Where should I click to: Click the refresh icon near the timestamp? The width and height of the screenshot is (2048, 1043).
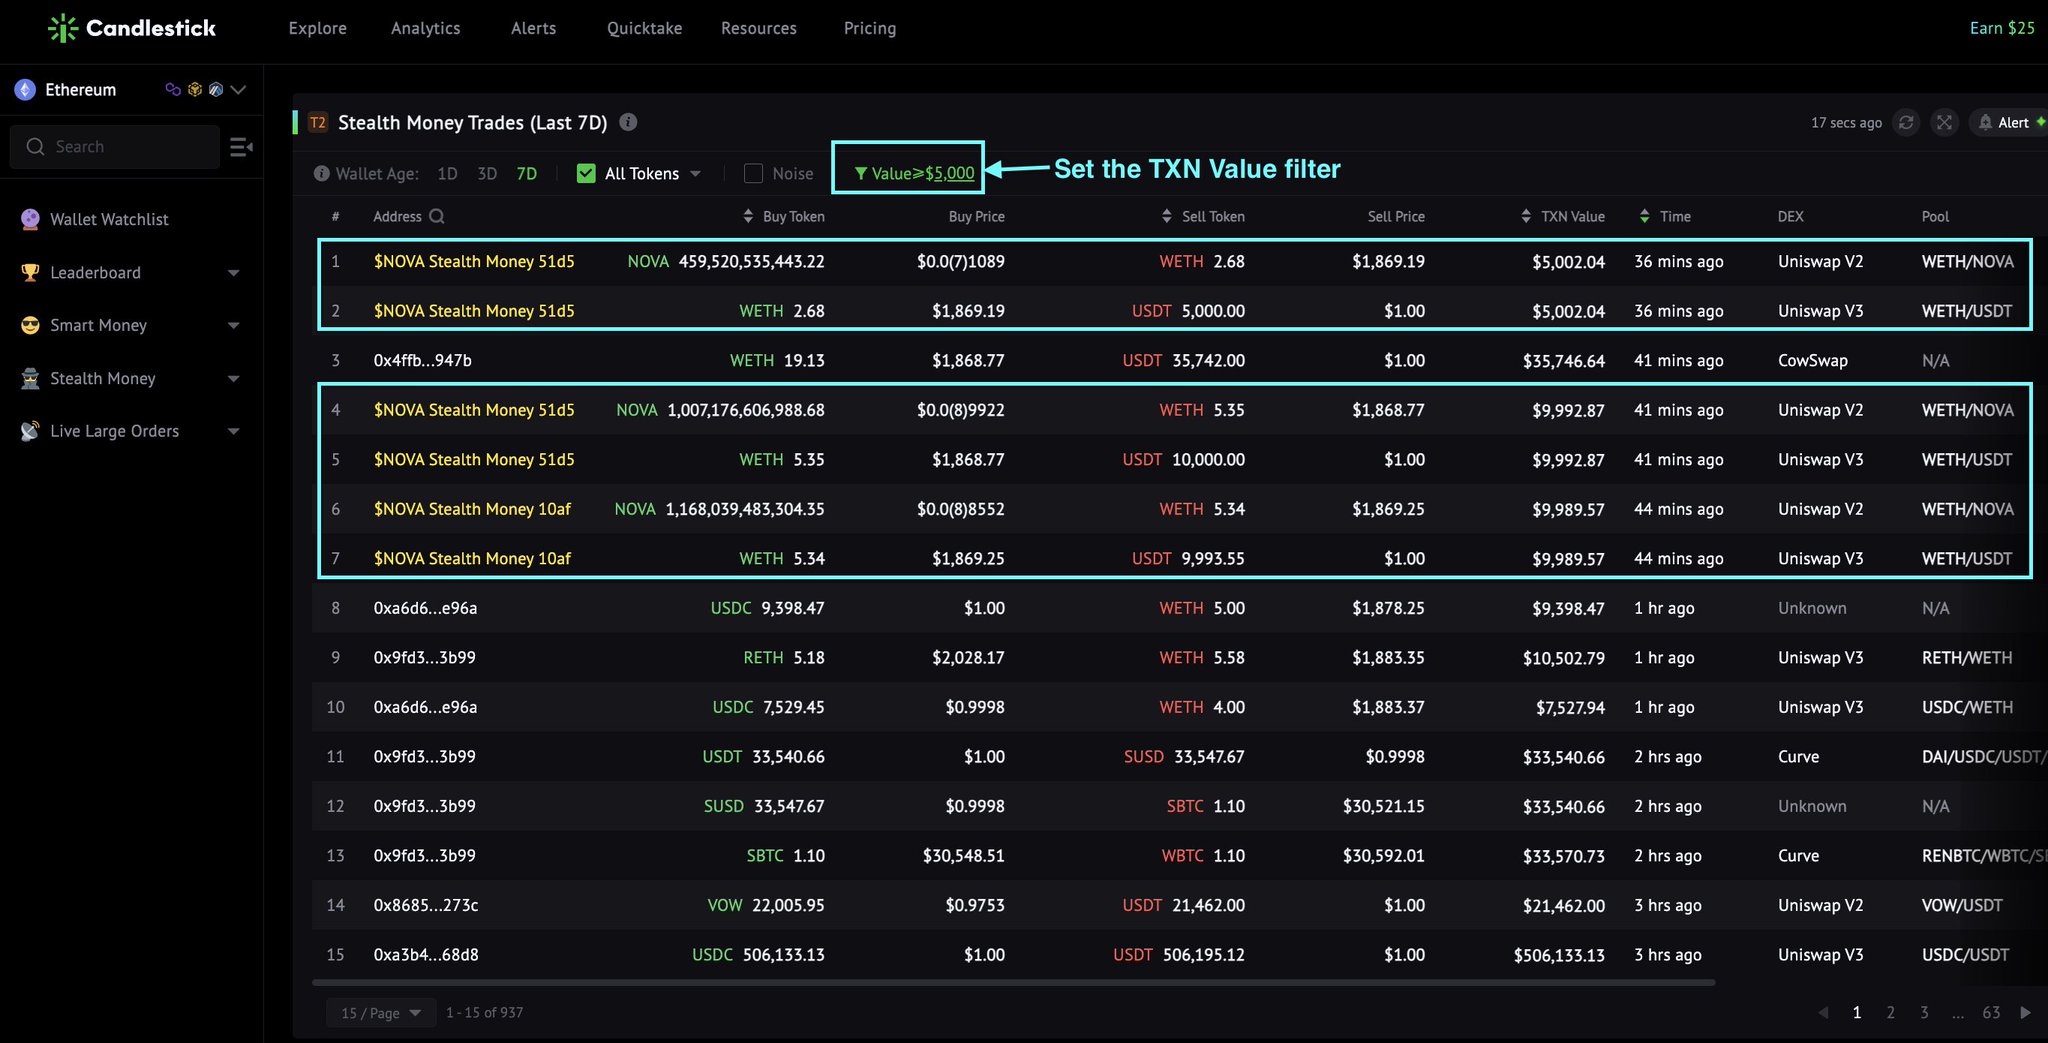1907,122
